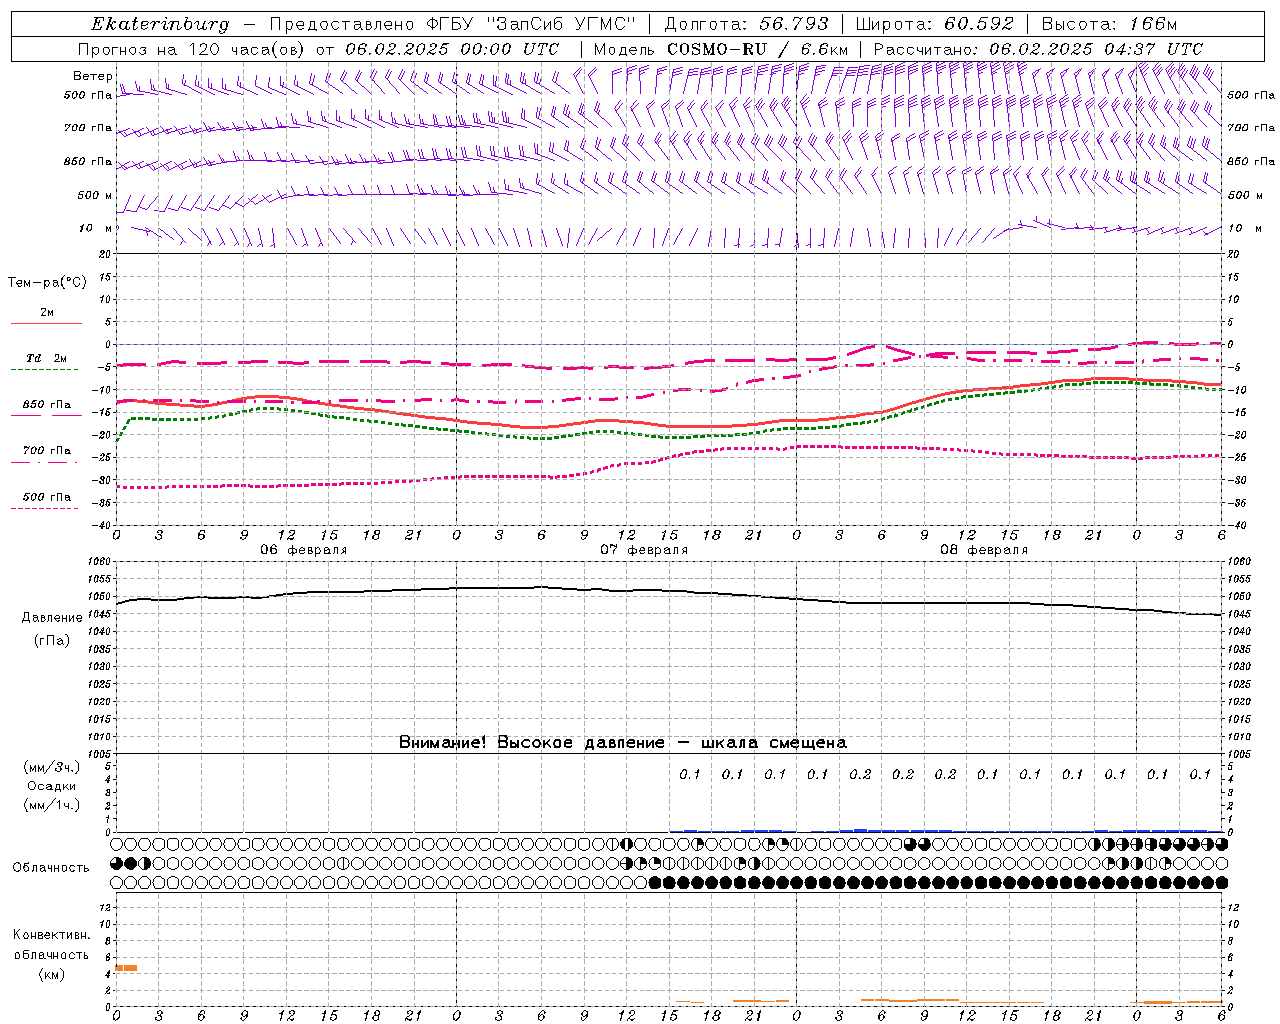Click the Рассчитано: 06.02.2025 04:37 UTC timestamp
Image resolution: width=1280 pixels, height=1024 pixels.
pyautogui.click(x=1038, y=49)
